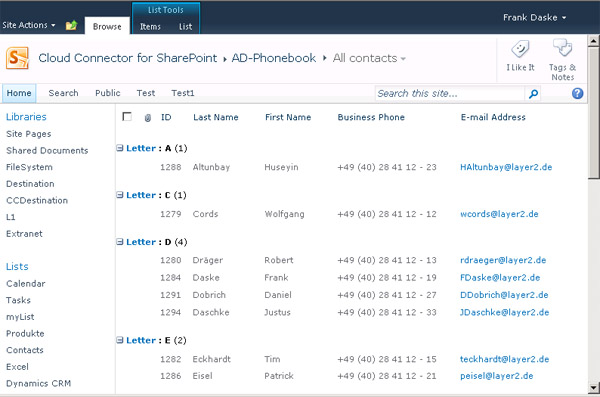Open the List ribbon tab

[186, 26]
